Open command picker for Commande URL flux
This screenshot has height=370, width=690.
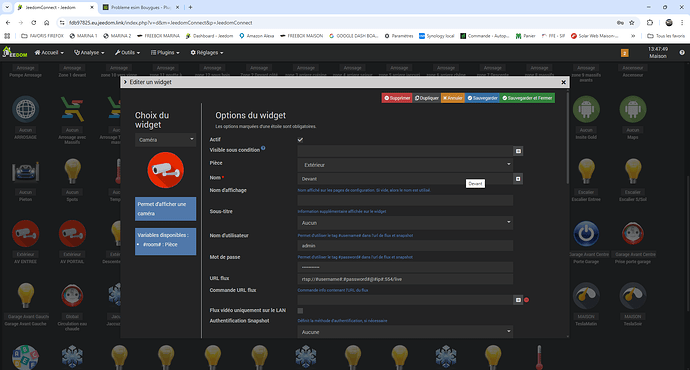tap(518, 300)
